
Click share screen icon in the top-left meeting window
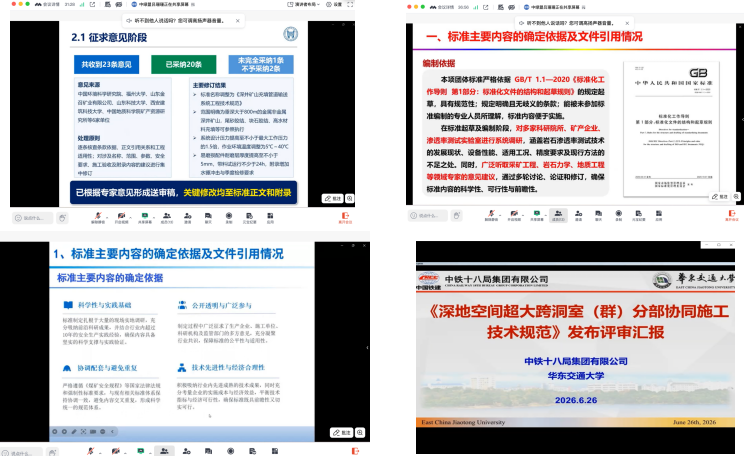(144, 216)
